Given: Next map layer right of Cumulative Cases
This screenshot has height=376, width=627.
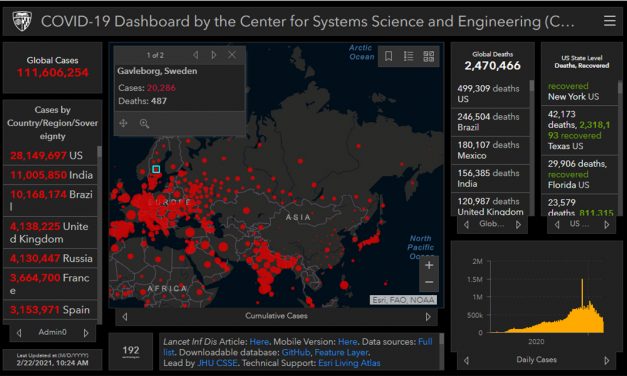Looking at the screenshot, I should click(x=428, y=316).
